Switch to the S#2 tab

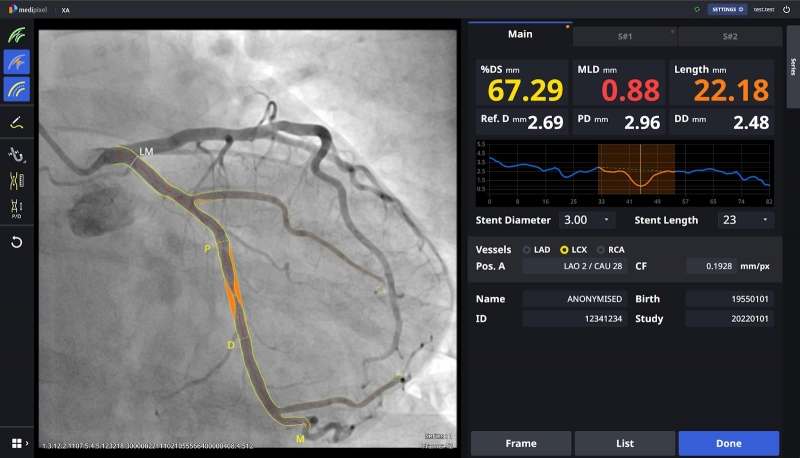coord(729,36)
